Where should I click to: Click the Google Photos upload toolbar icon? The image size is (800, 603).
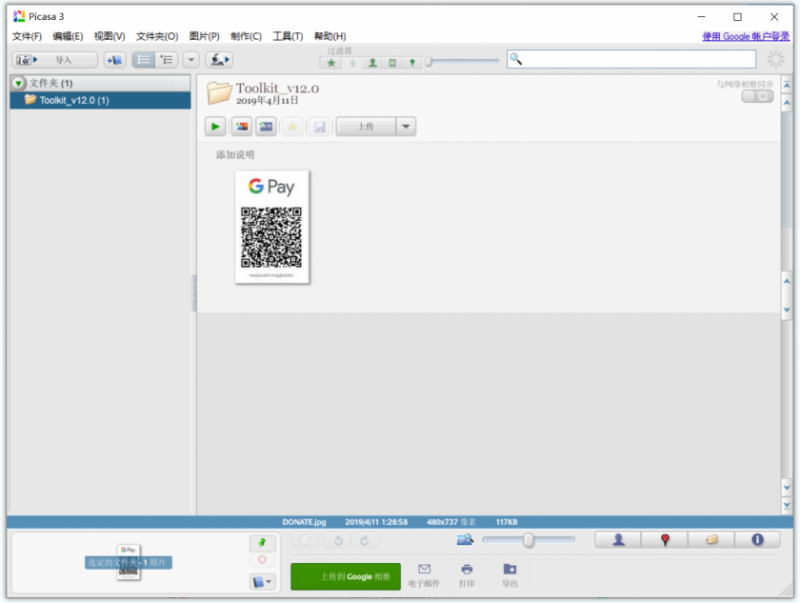[x=220, y=60]
